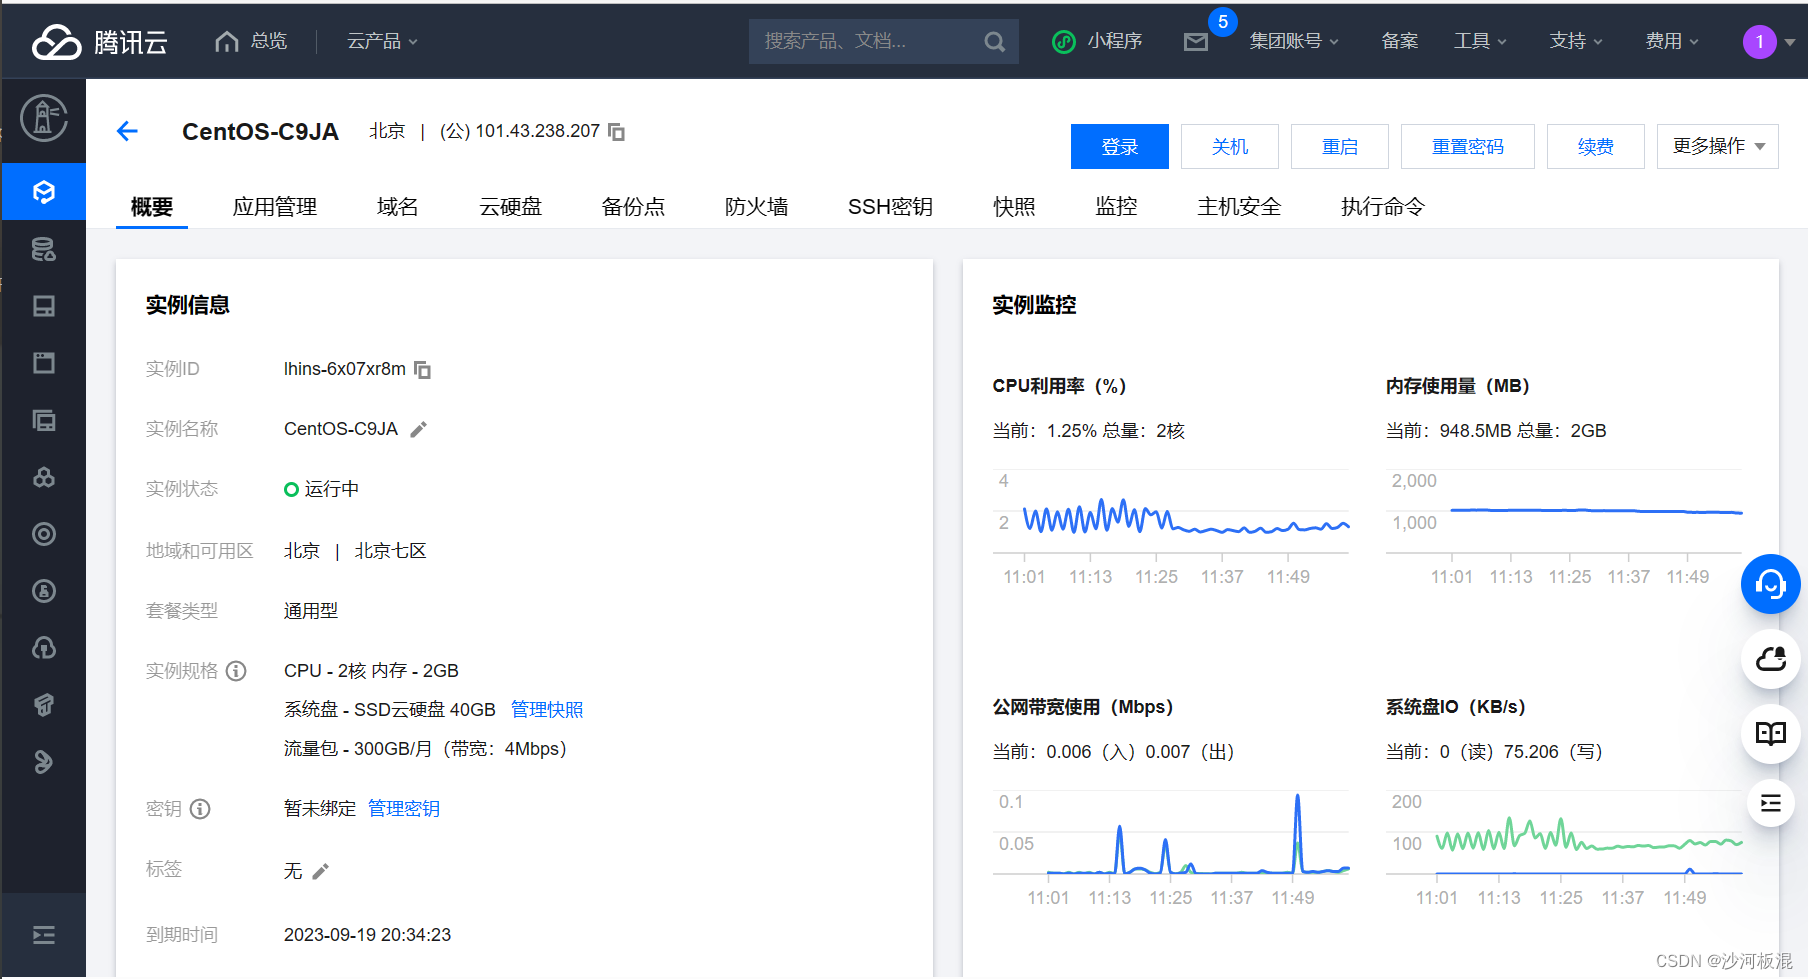Open the support dropdown

pyautogui.click(x=1576, y=41)
